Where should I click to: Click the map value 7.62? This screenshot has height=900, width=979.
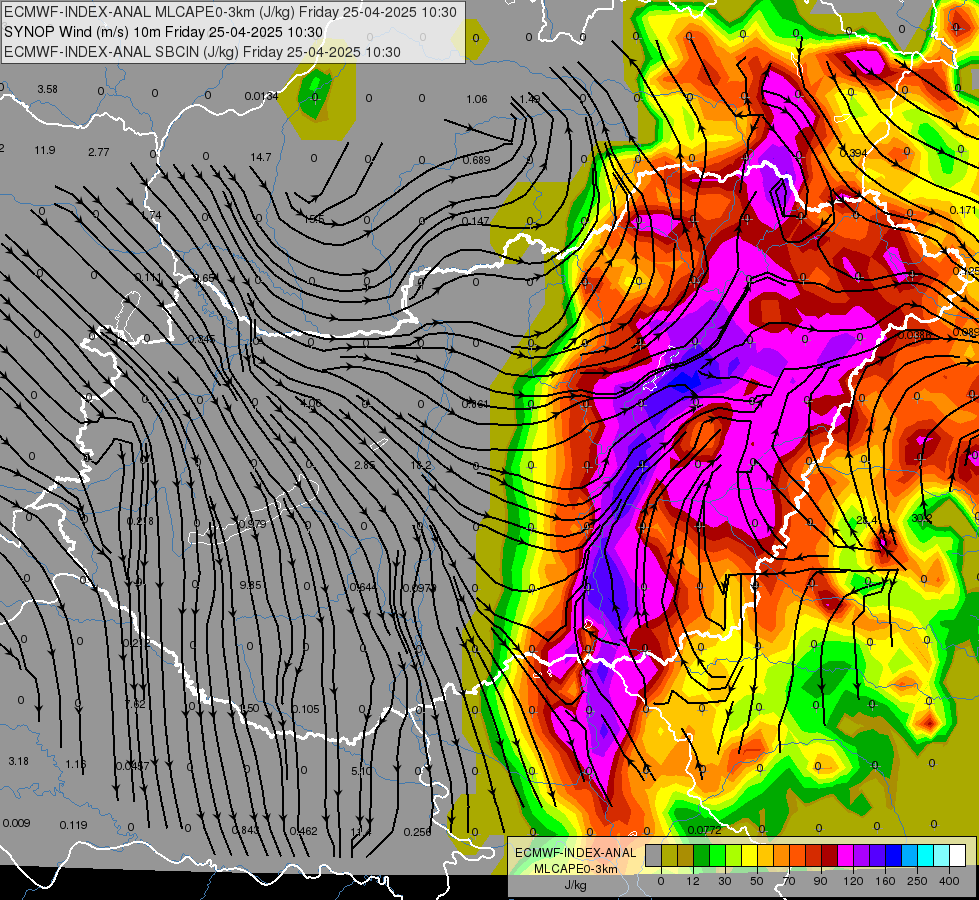(x=135, y=705)
